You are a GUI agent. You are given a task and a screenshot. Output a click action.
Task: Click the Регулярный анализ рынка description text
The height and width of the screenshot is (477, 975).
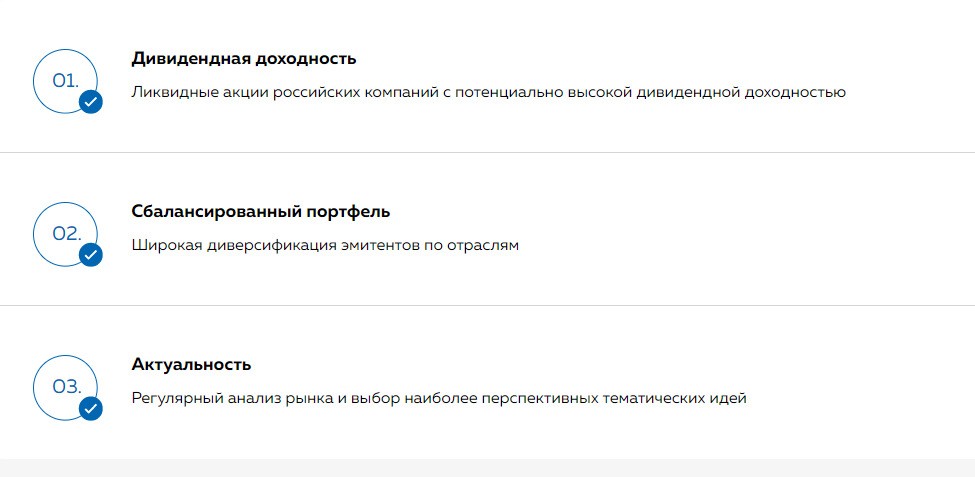tap(439, 399)
